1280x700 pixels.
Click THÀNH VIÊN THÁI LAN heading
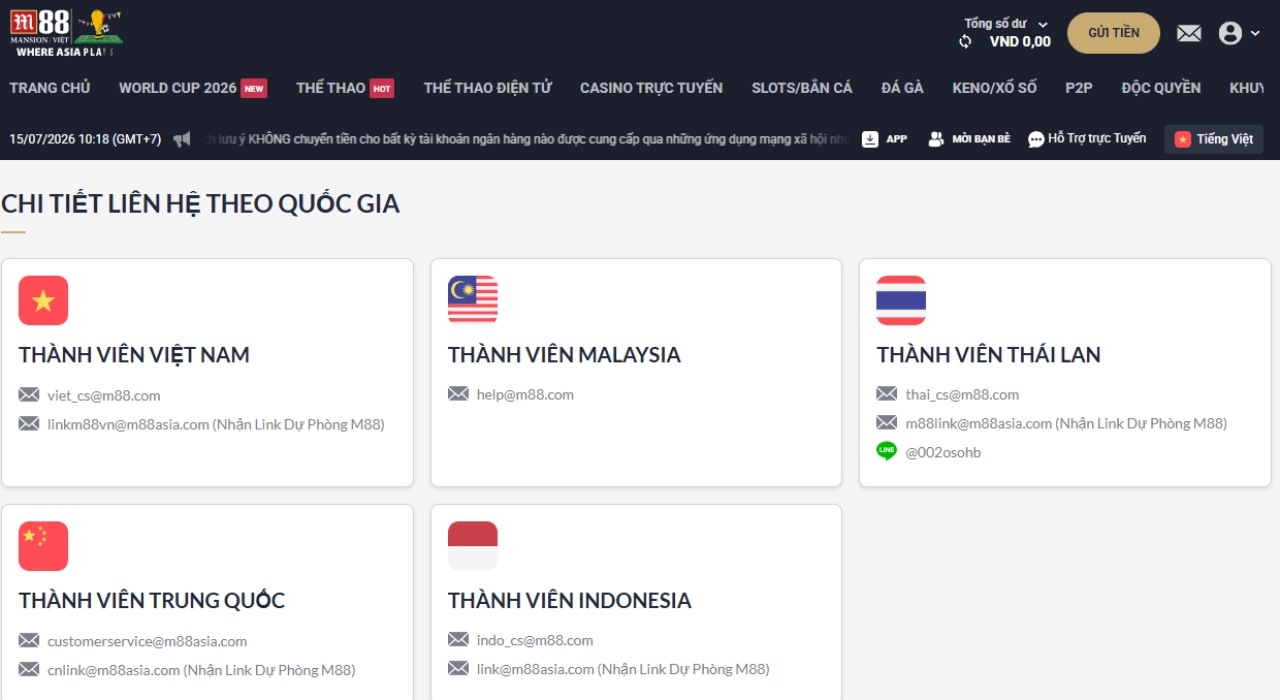tap(989, 355)
